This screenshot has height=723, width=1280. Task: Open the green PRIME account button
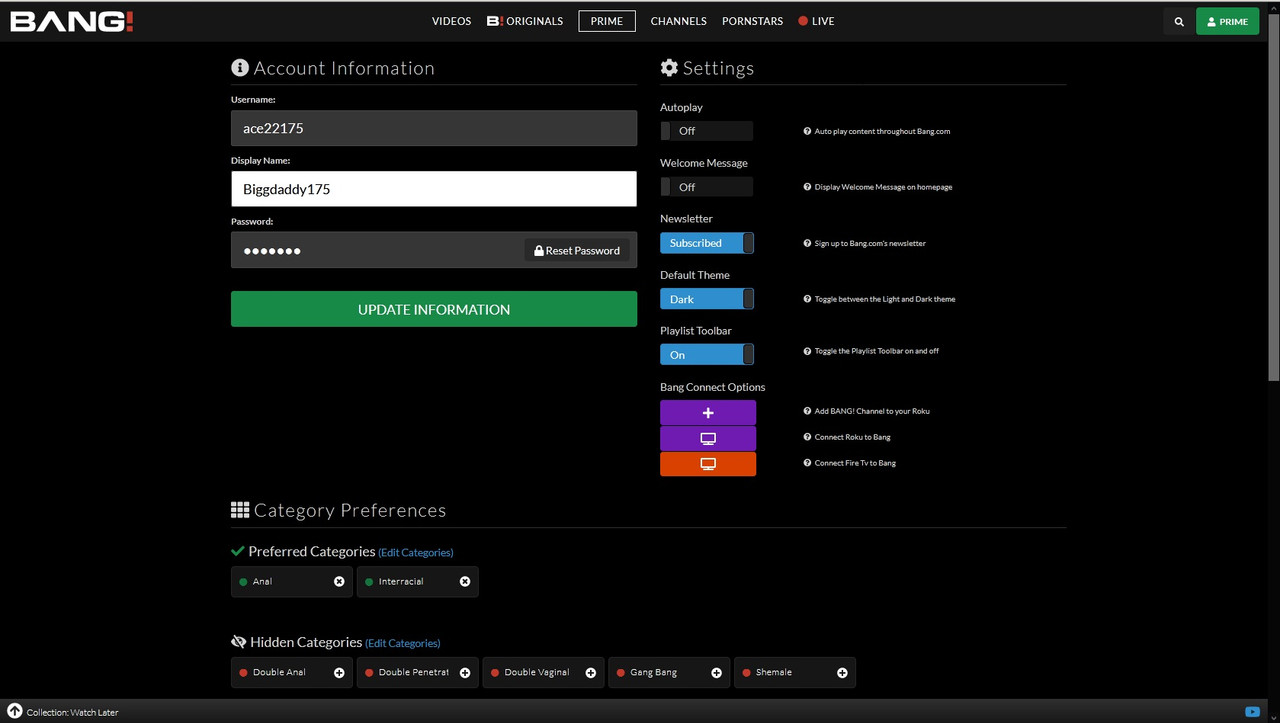coord(1227,21)
